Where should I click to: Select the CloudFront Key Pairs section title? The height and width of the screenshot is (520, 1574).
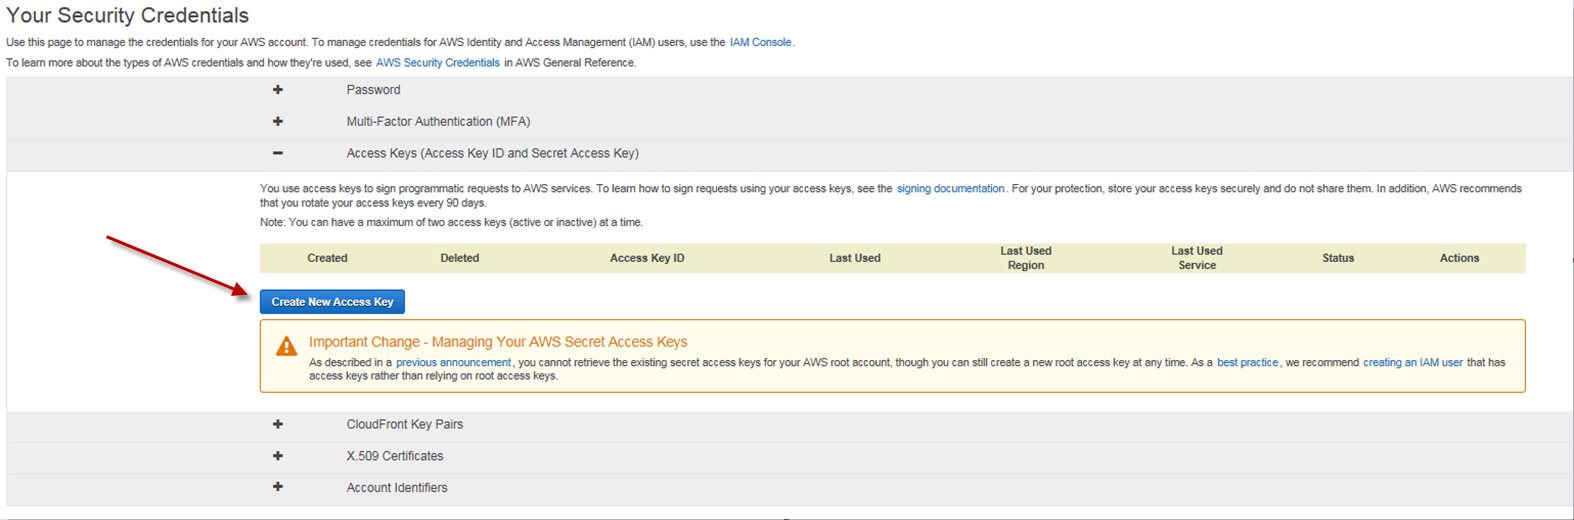(404, 424)
